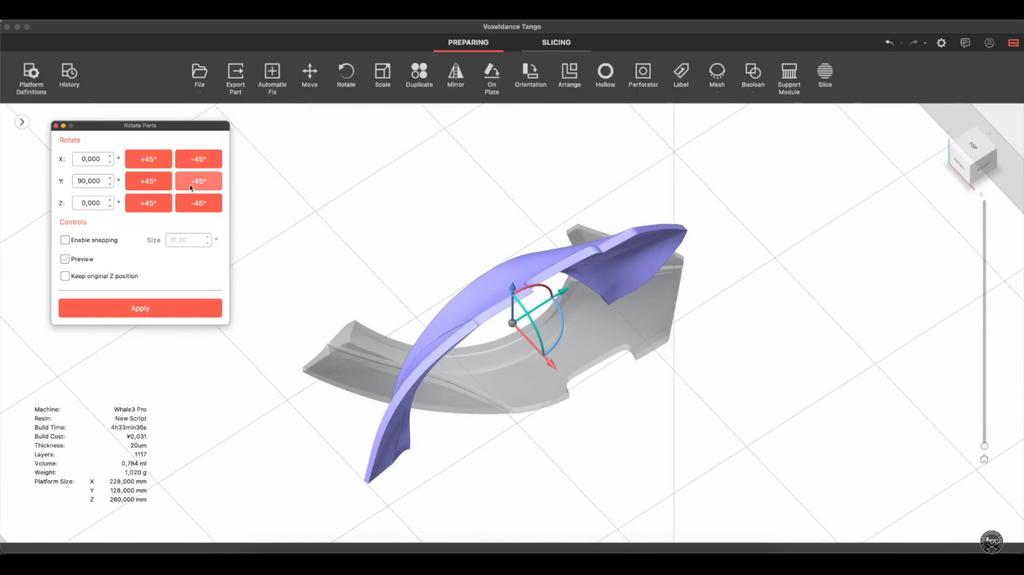Click the 'Whale3 Pro' machine value

(x=130, y=409)
